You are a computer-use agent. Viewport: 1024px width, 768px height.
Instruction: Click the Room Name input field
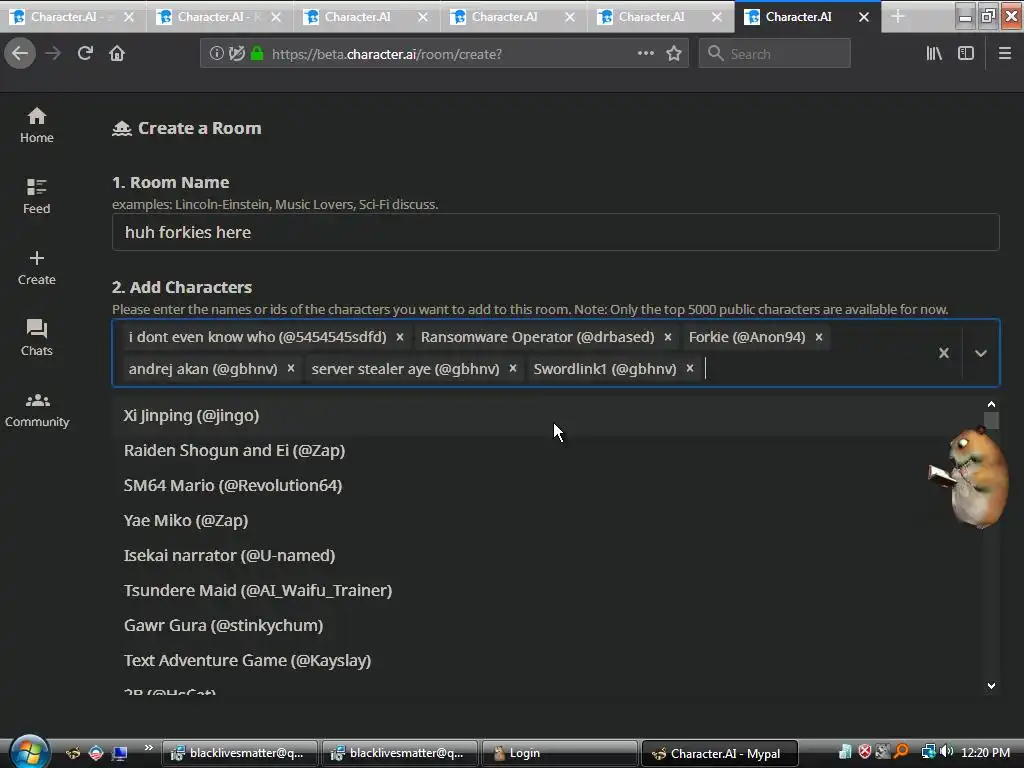[555, 232]
